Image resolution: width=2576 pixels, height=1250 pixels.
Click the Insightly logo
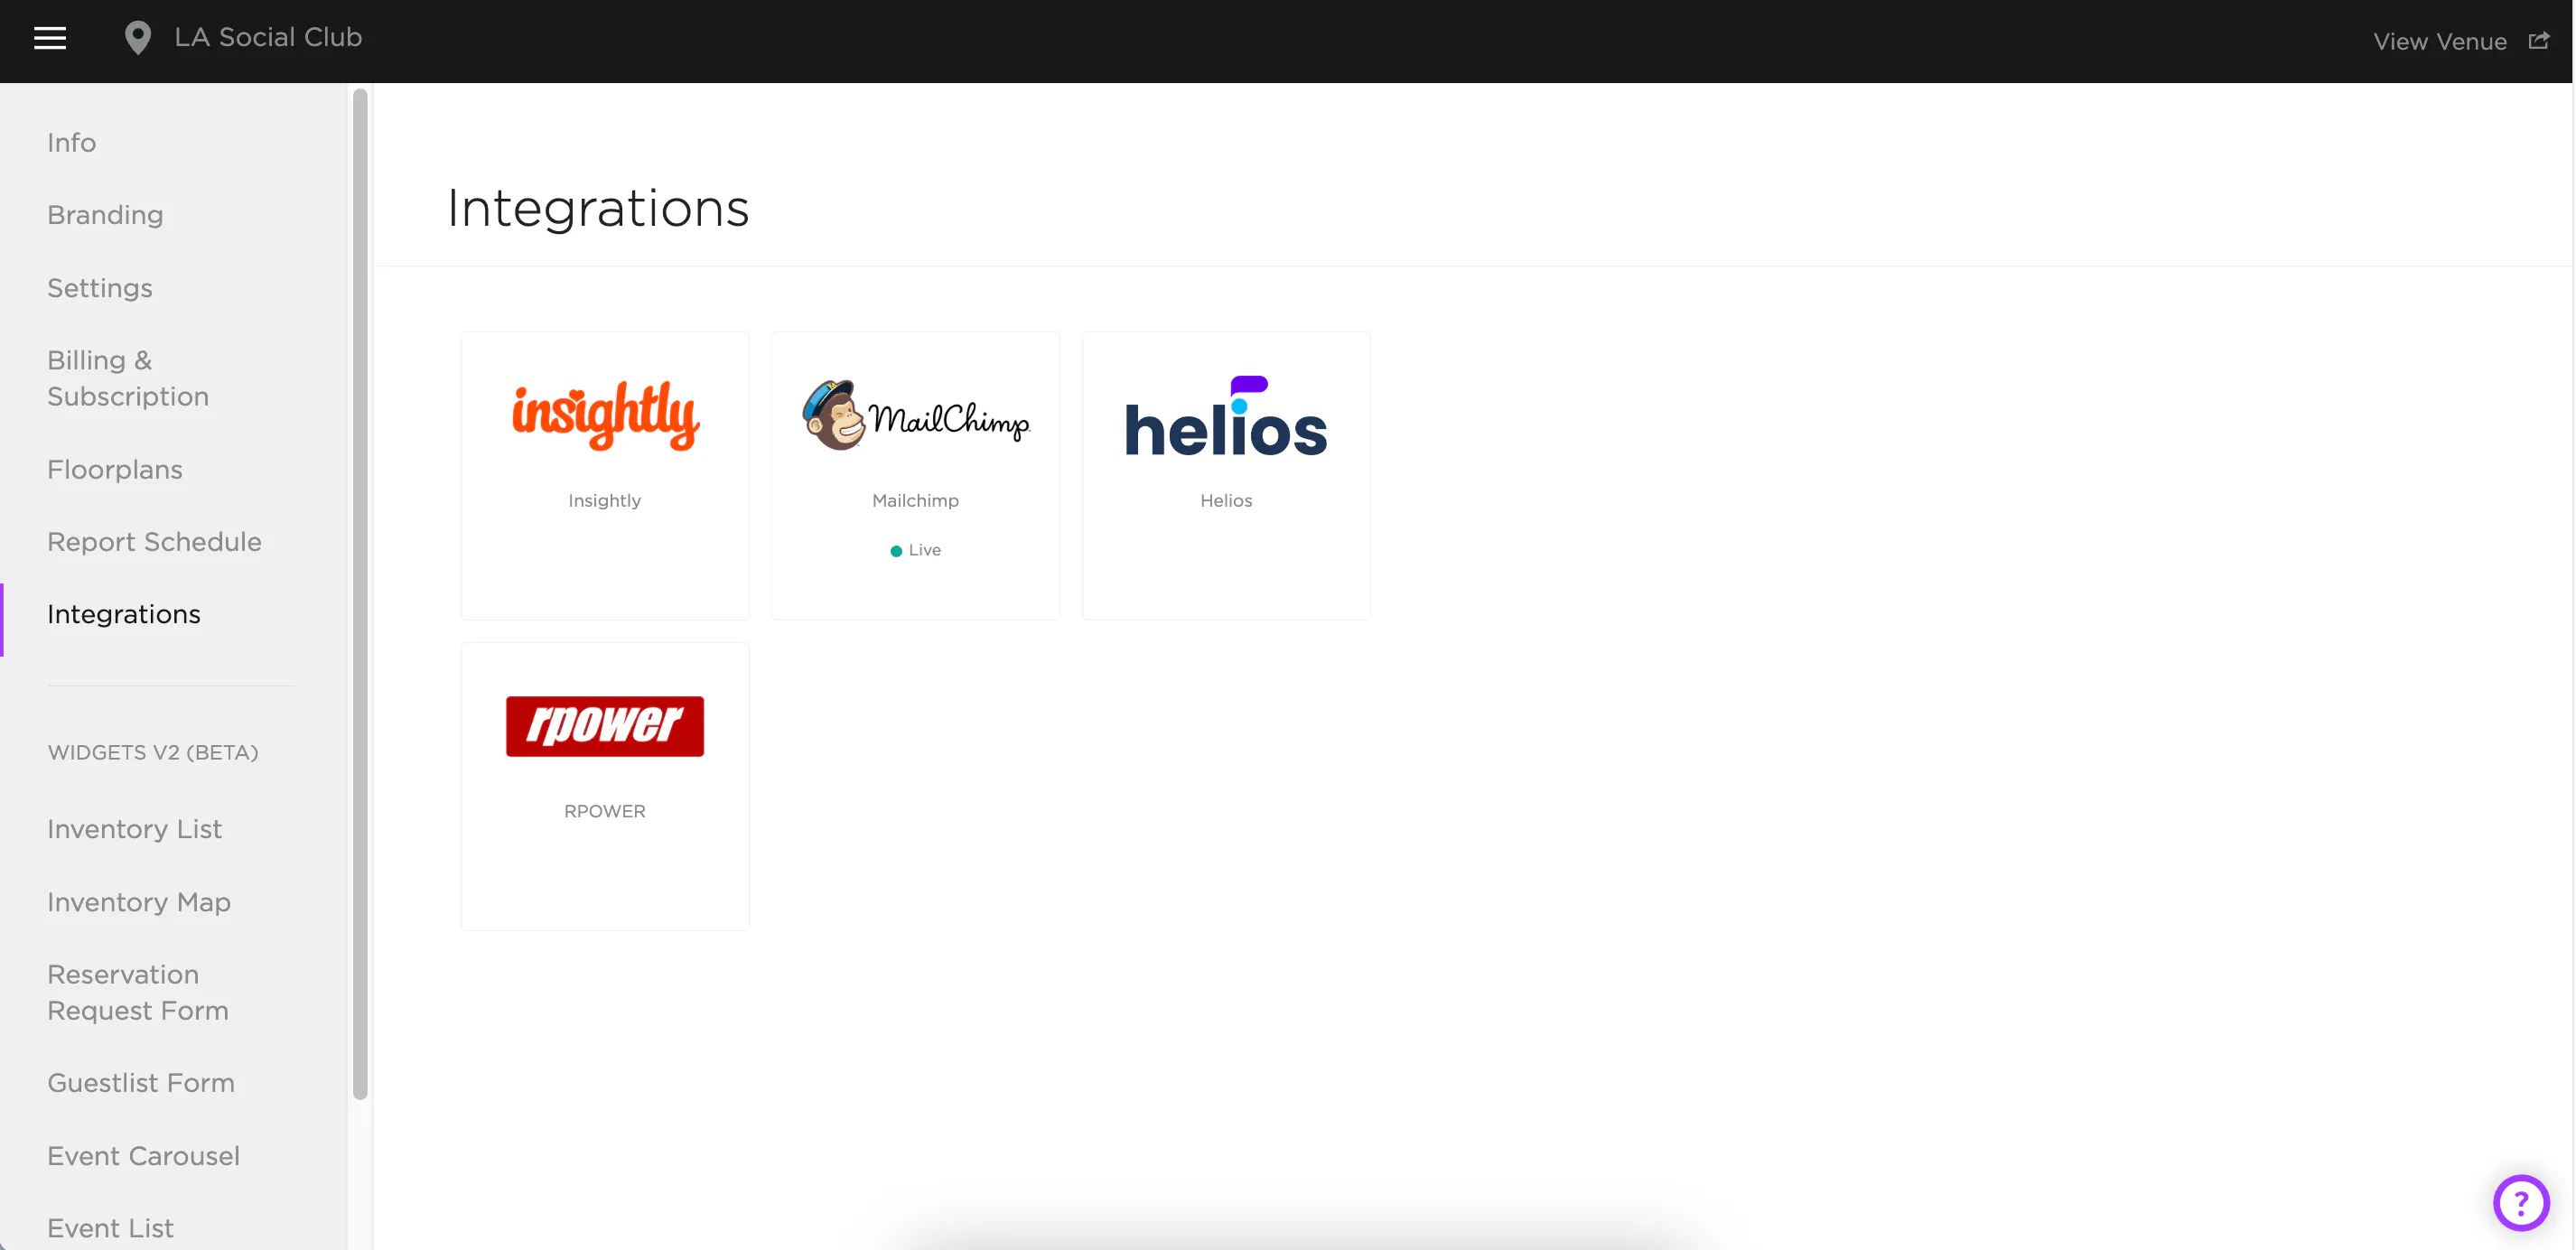[x=605, y=415]
